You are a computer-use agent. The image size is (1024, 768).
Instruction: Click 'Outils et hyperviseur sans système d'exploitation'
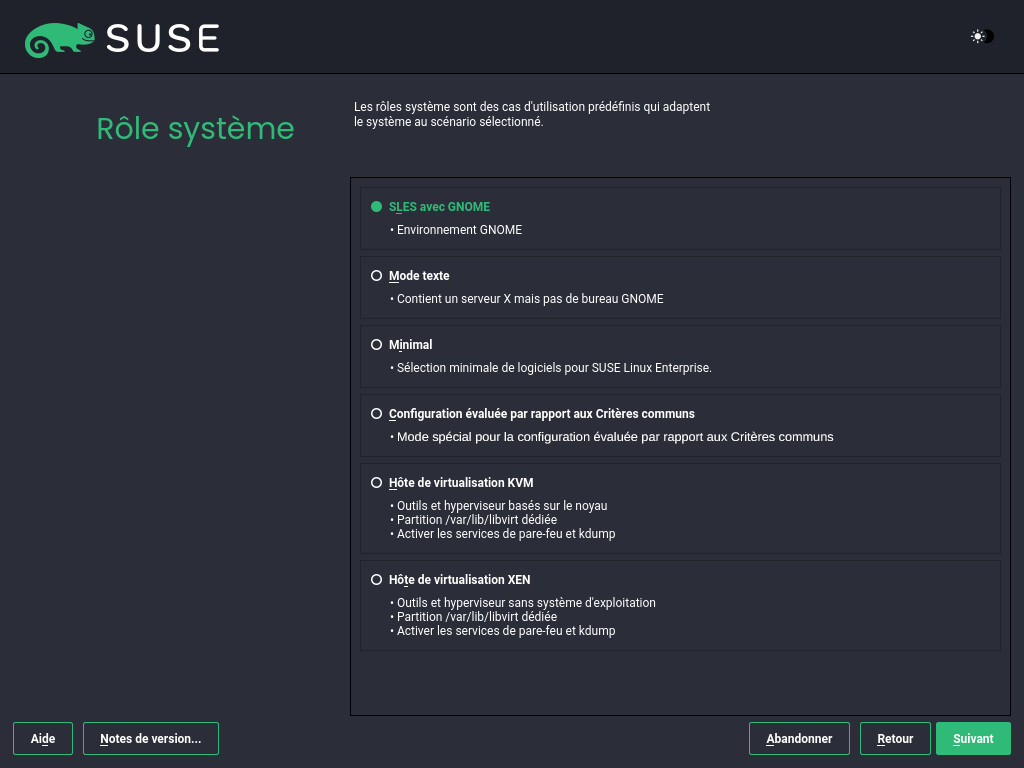[526, 603]
